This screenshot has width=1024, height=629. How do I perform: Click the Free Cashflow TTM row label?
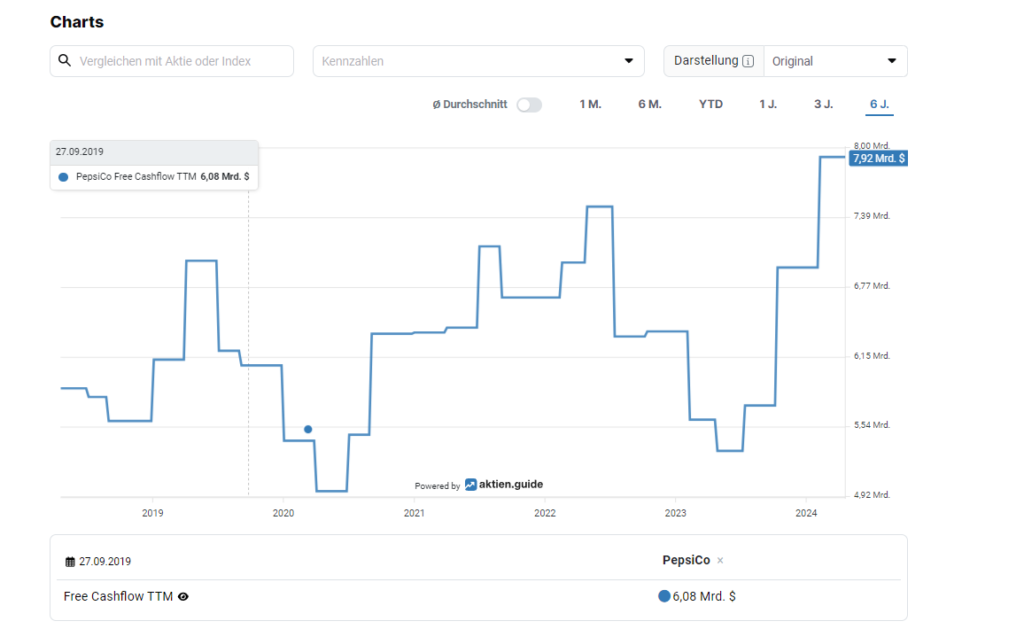(x=118, y=596)
